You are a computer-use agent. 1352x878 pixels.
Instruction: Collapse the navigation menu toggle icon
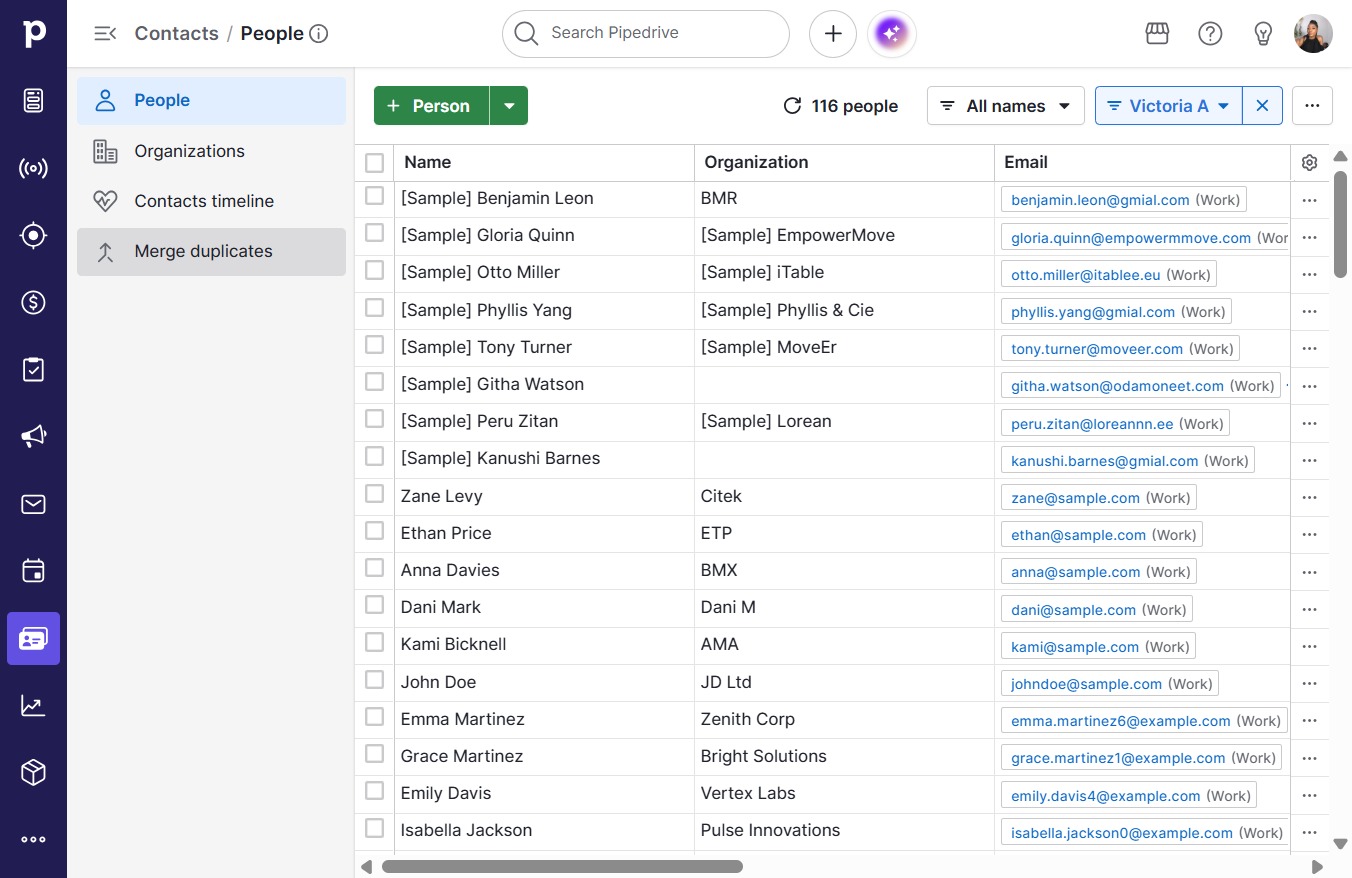tap(105, 34)
